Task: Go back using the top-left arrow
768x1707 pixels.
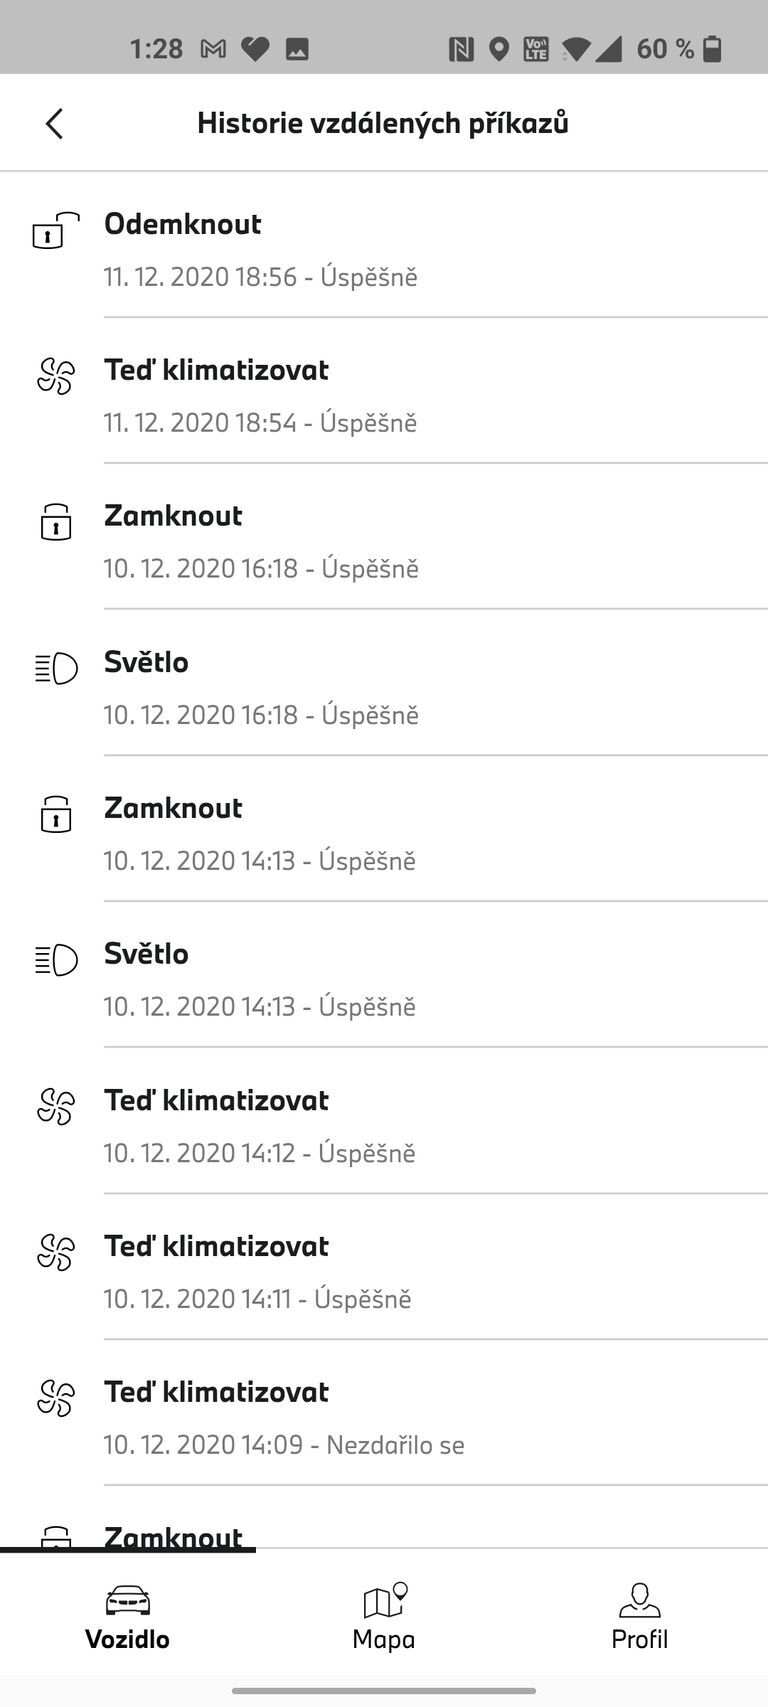Action: coord(54,124)
